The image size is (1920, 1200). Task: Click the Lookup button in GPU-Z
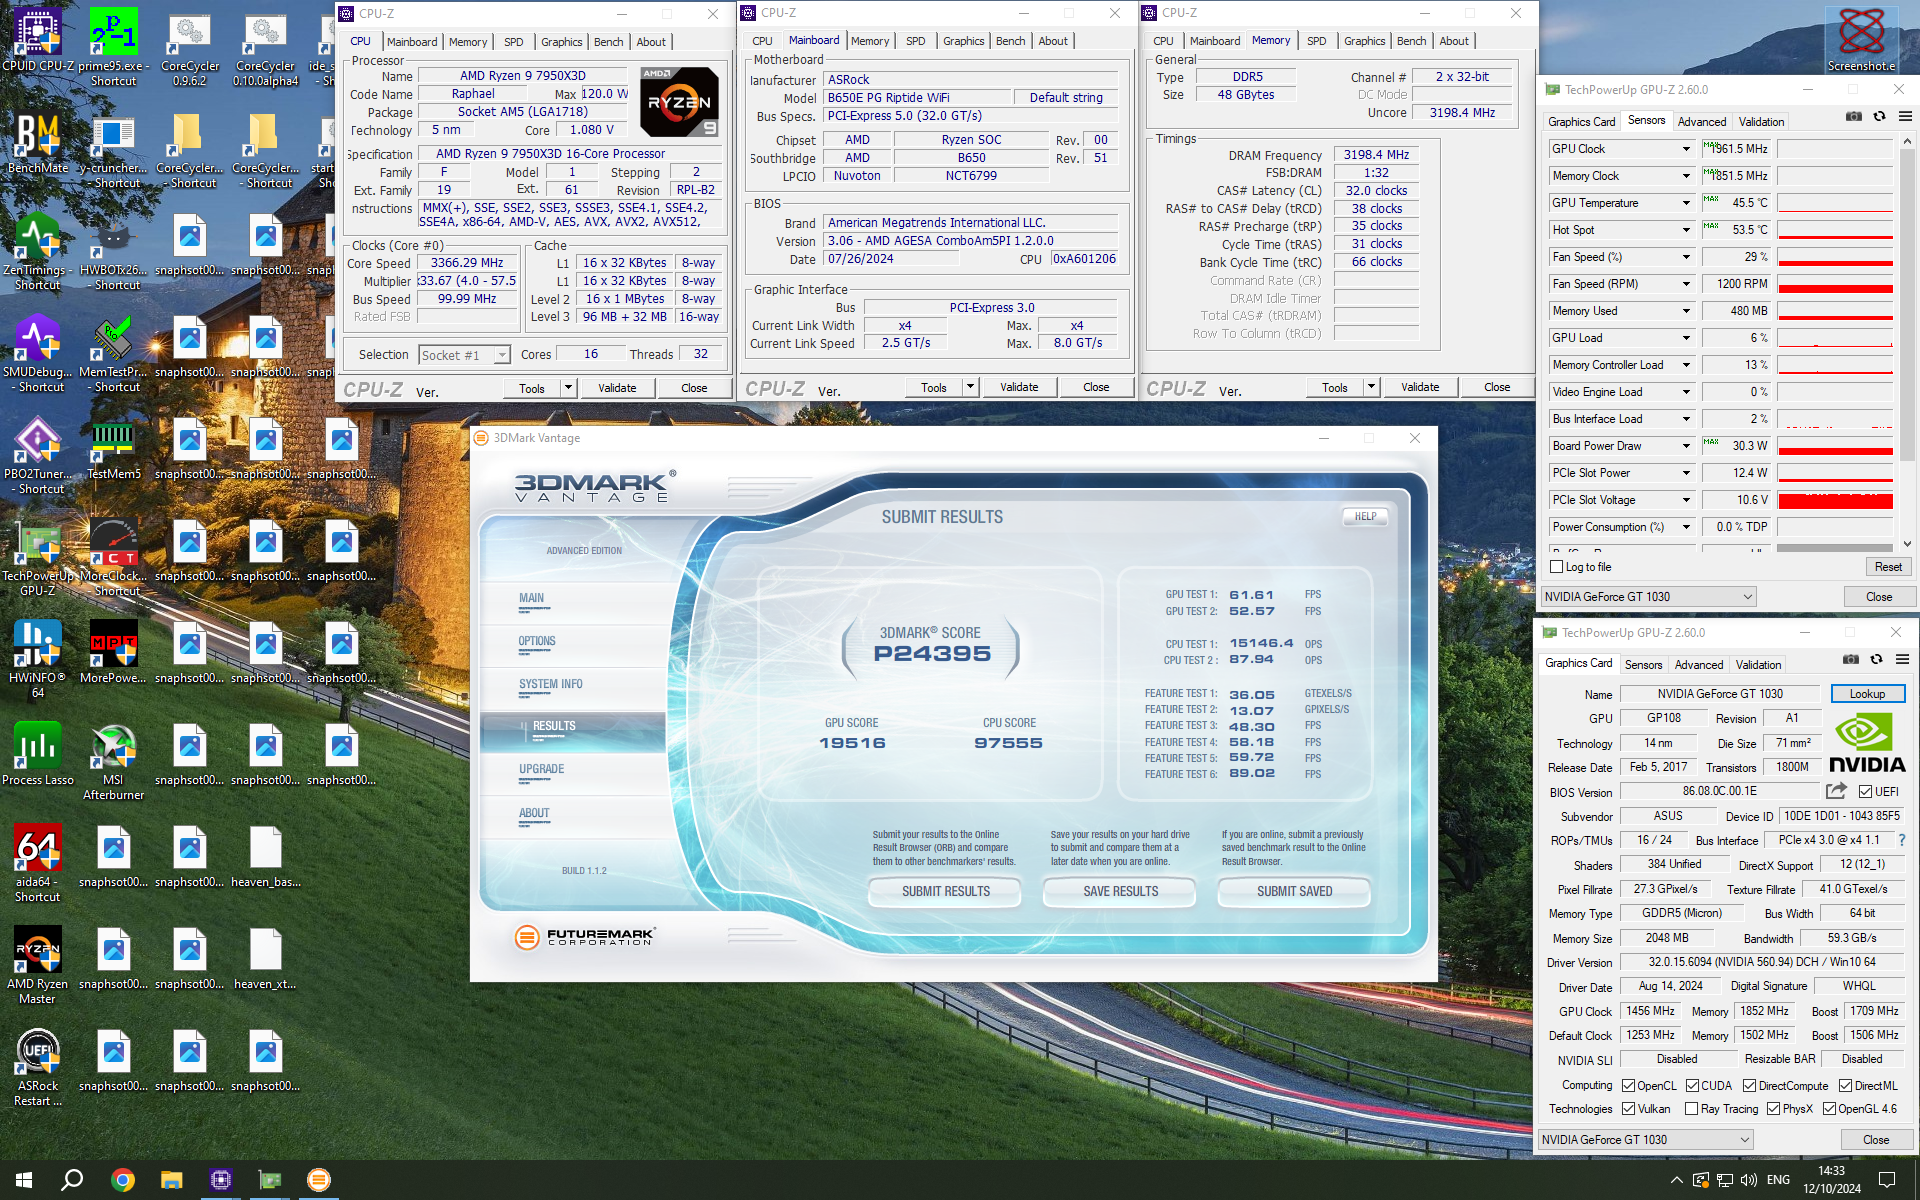tap(1867, 694)
